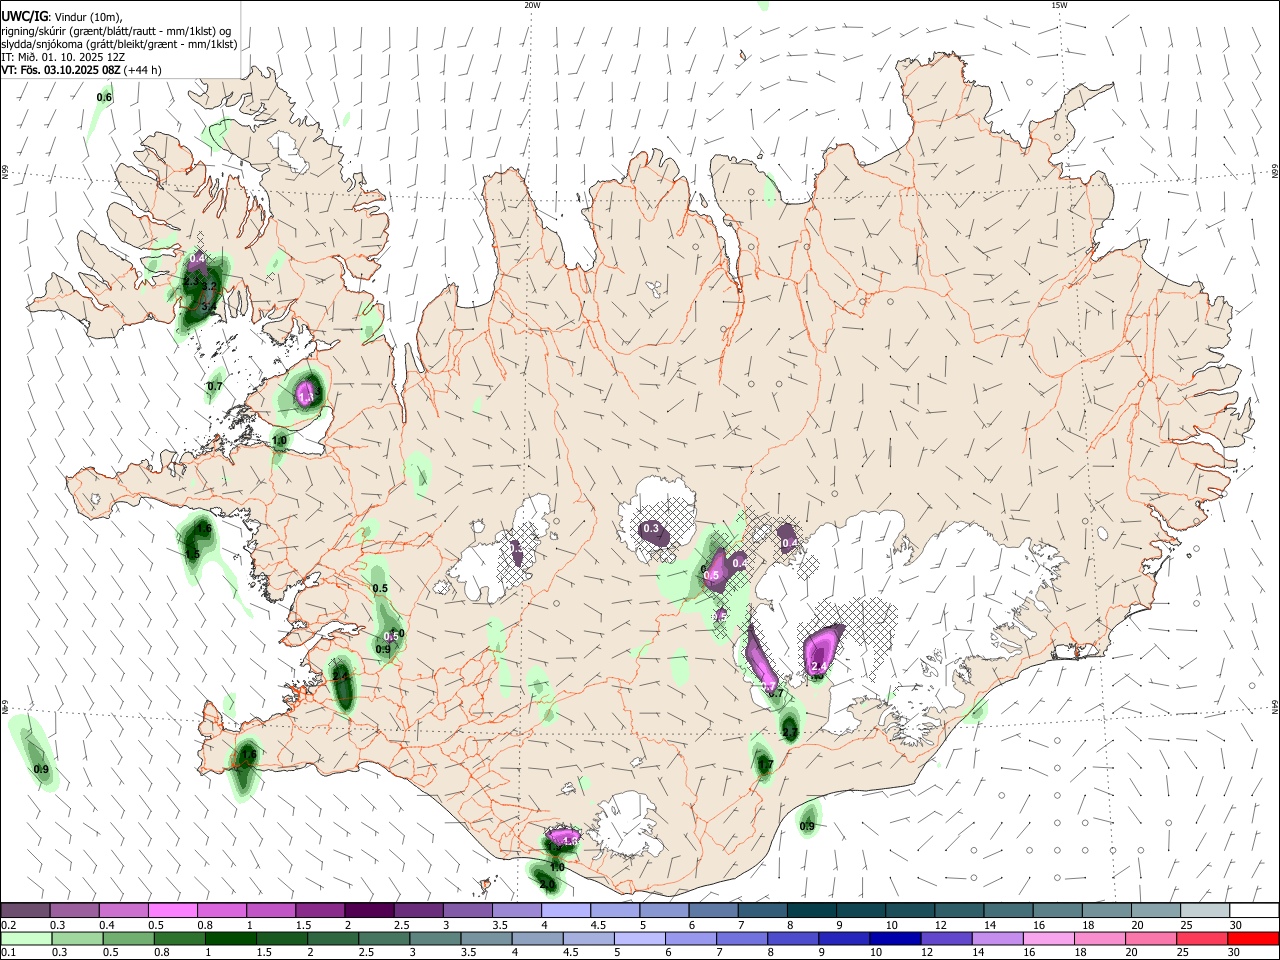Select the light pink rain-legend swatch at 16
The width and height of the screenshot is (1280, 960).
pyautogui.click(x=1047, y=939)
